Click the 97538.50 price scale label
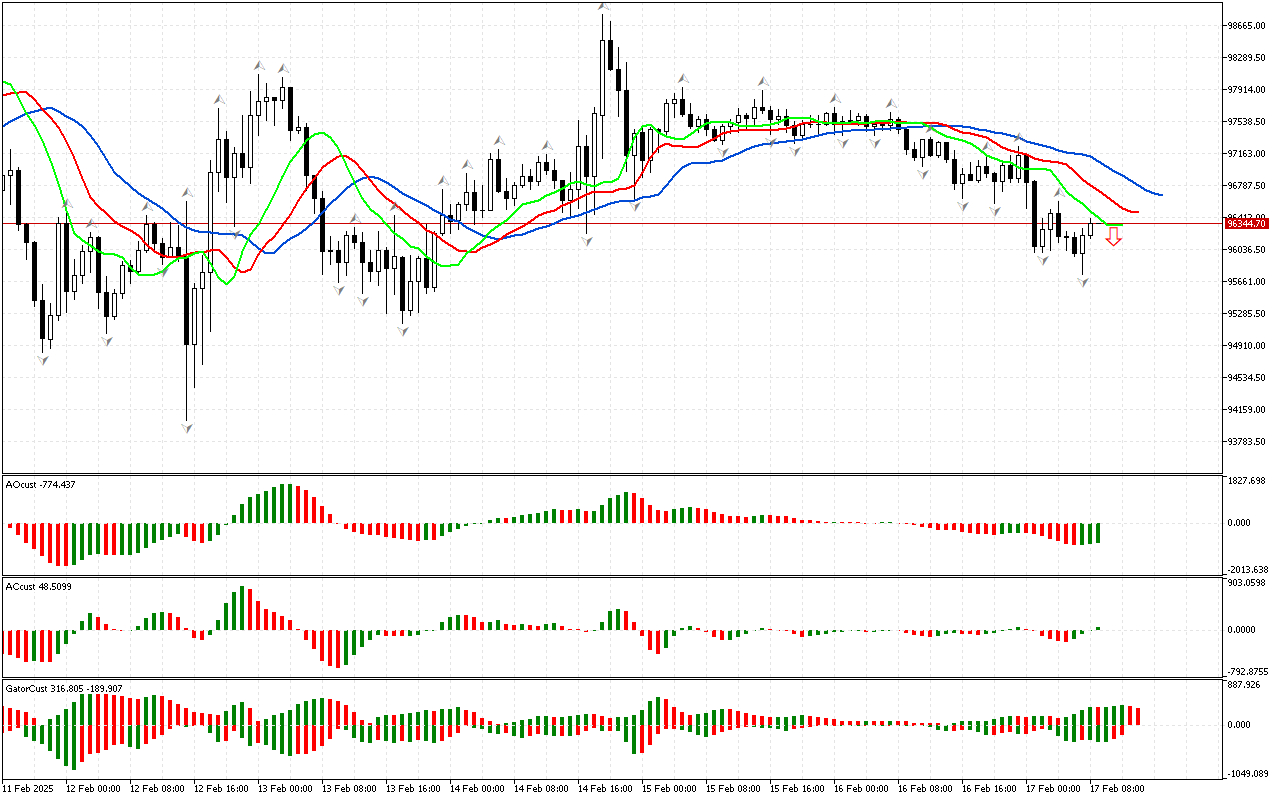This screenshot has height=800, width=1280. pyautogui.click(x=1248, y=122)
